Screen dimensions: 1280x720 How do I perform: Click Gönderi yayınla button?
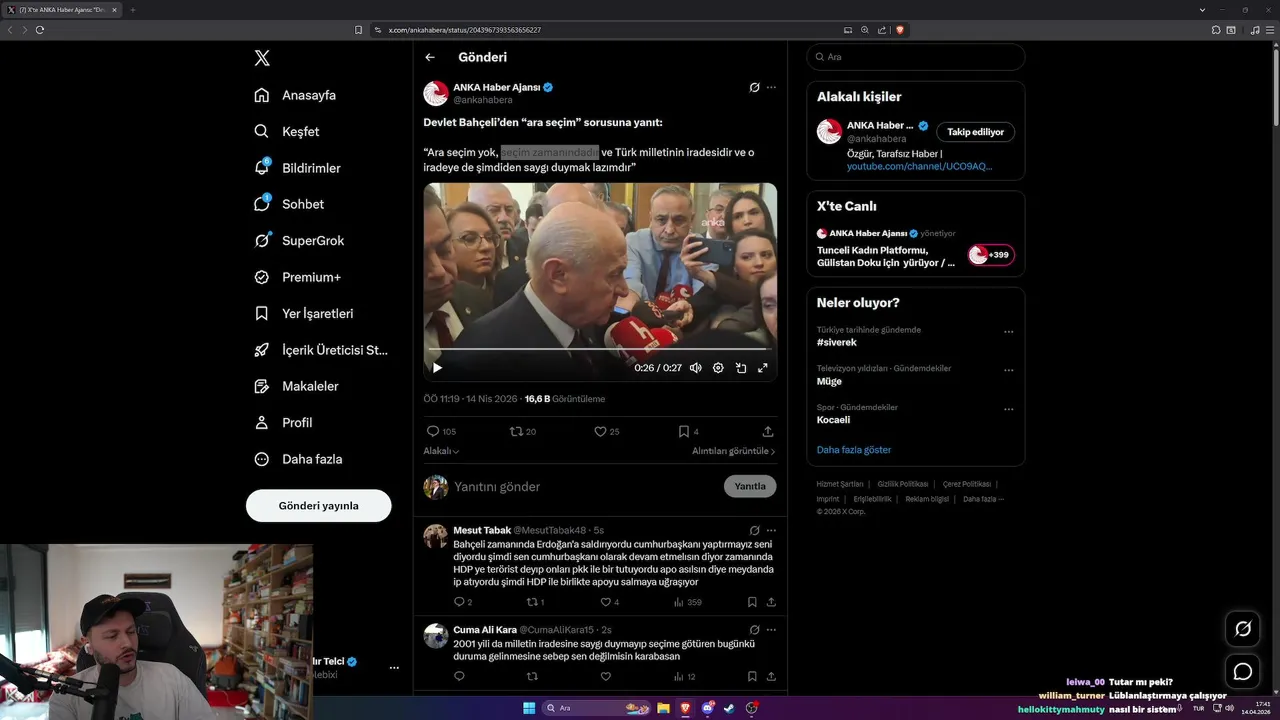318,506
